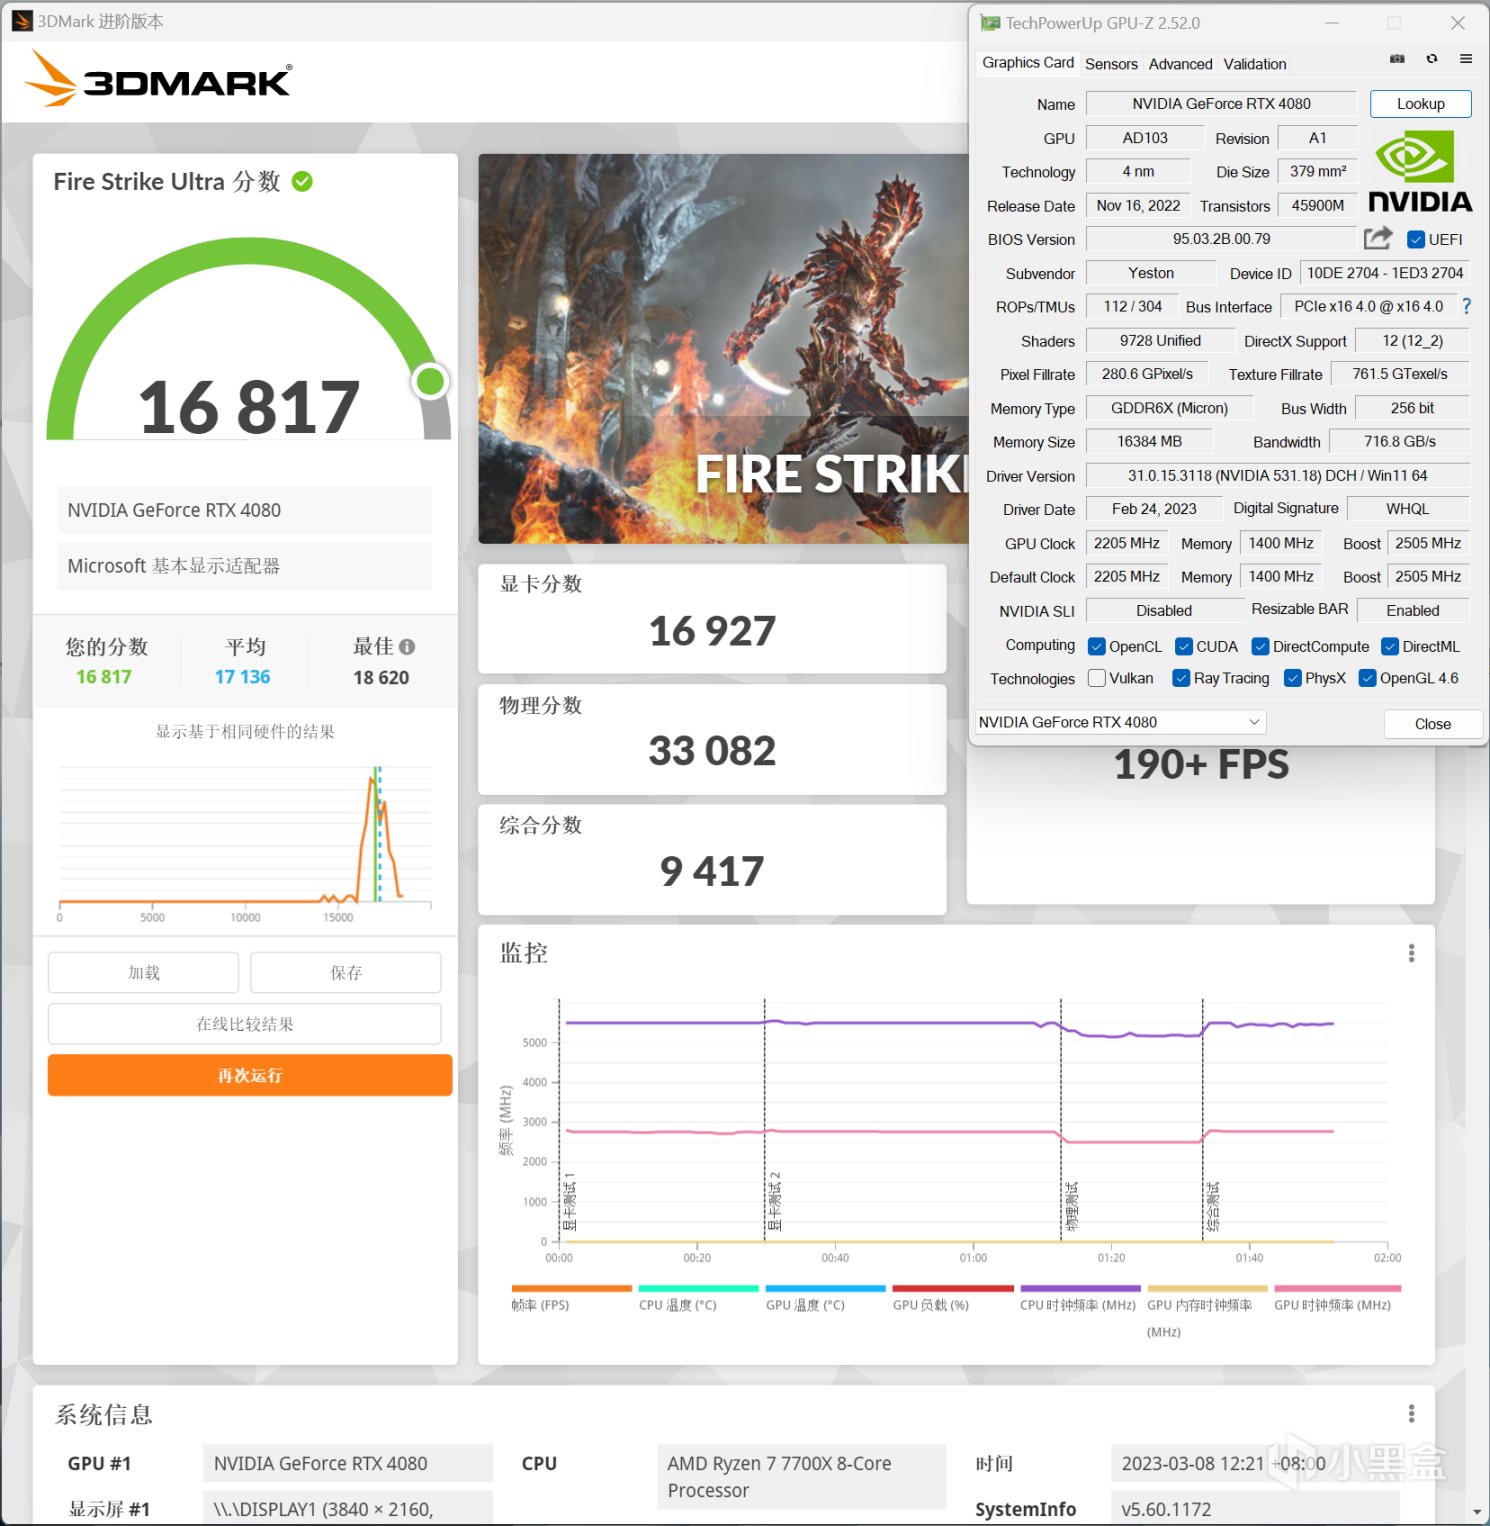Click the Lookup button in GPU-Z
1490x1526 pixels.
(1420, 103)
